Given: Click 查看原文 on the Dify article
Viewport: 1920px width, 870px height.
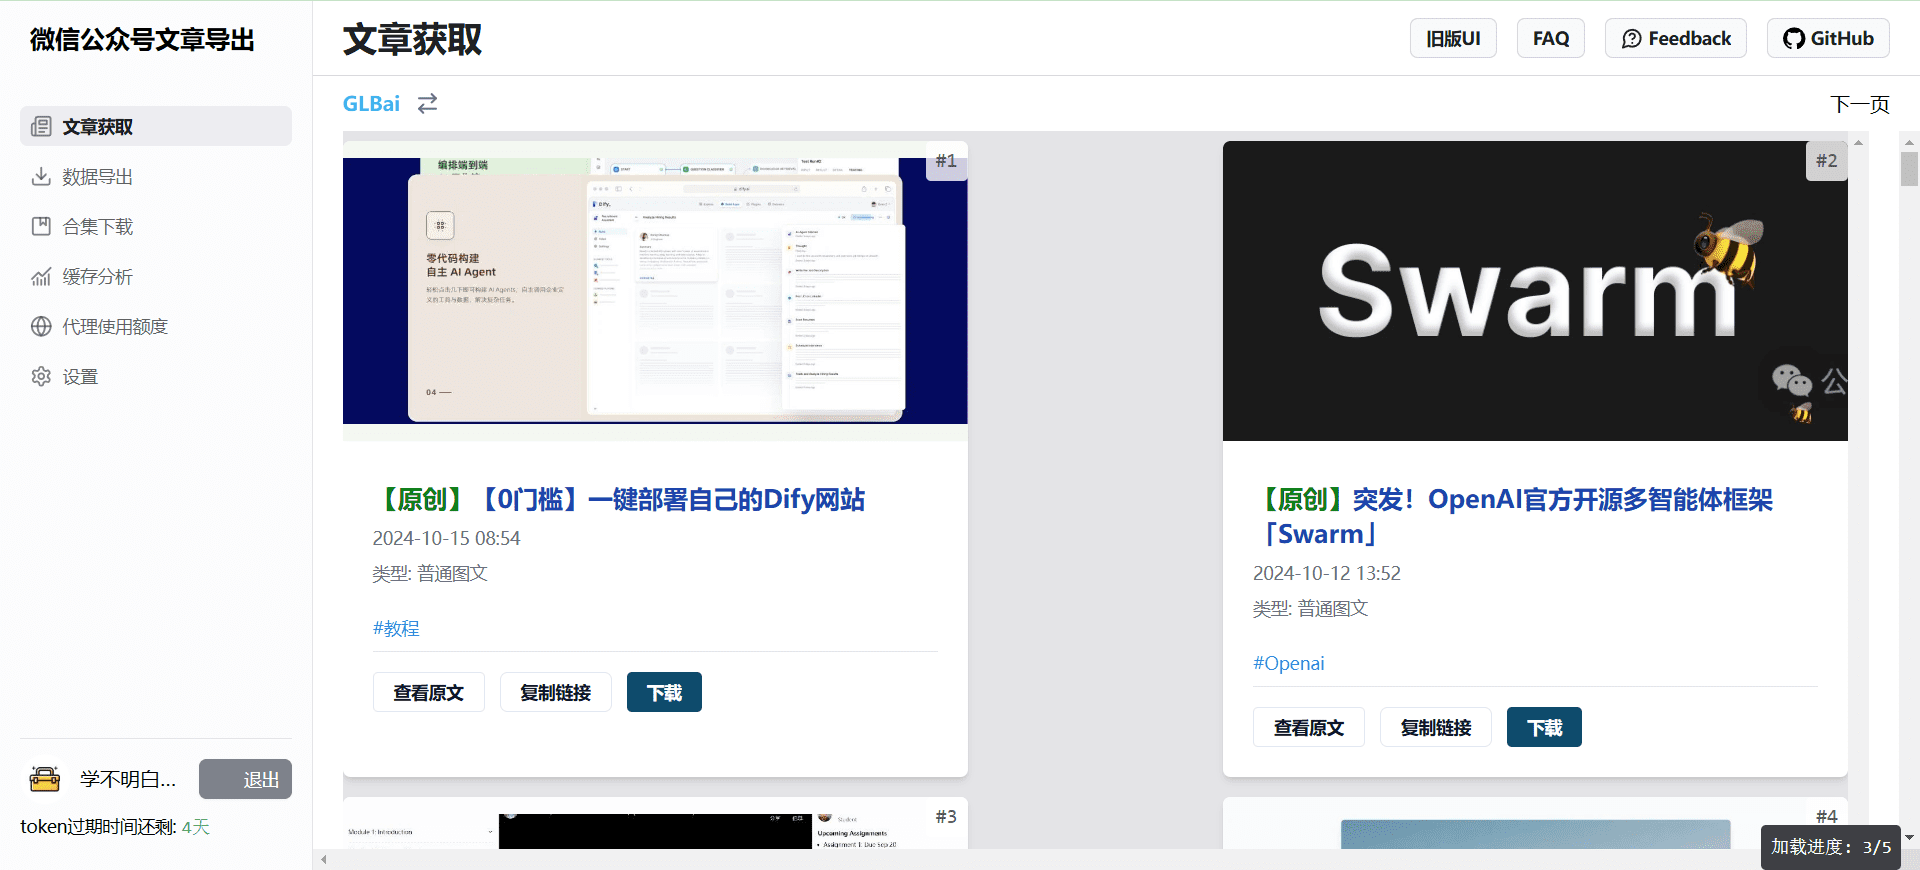Looking at the screenshot, I should coord(429,692).
